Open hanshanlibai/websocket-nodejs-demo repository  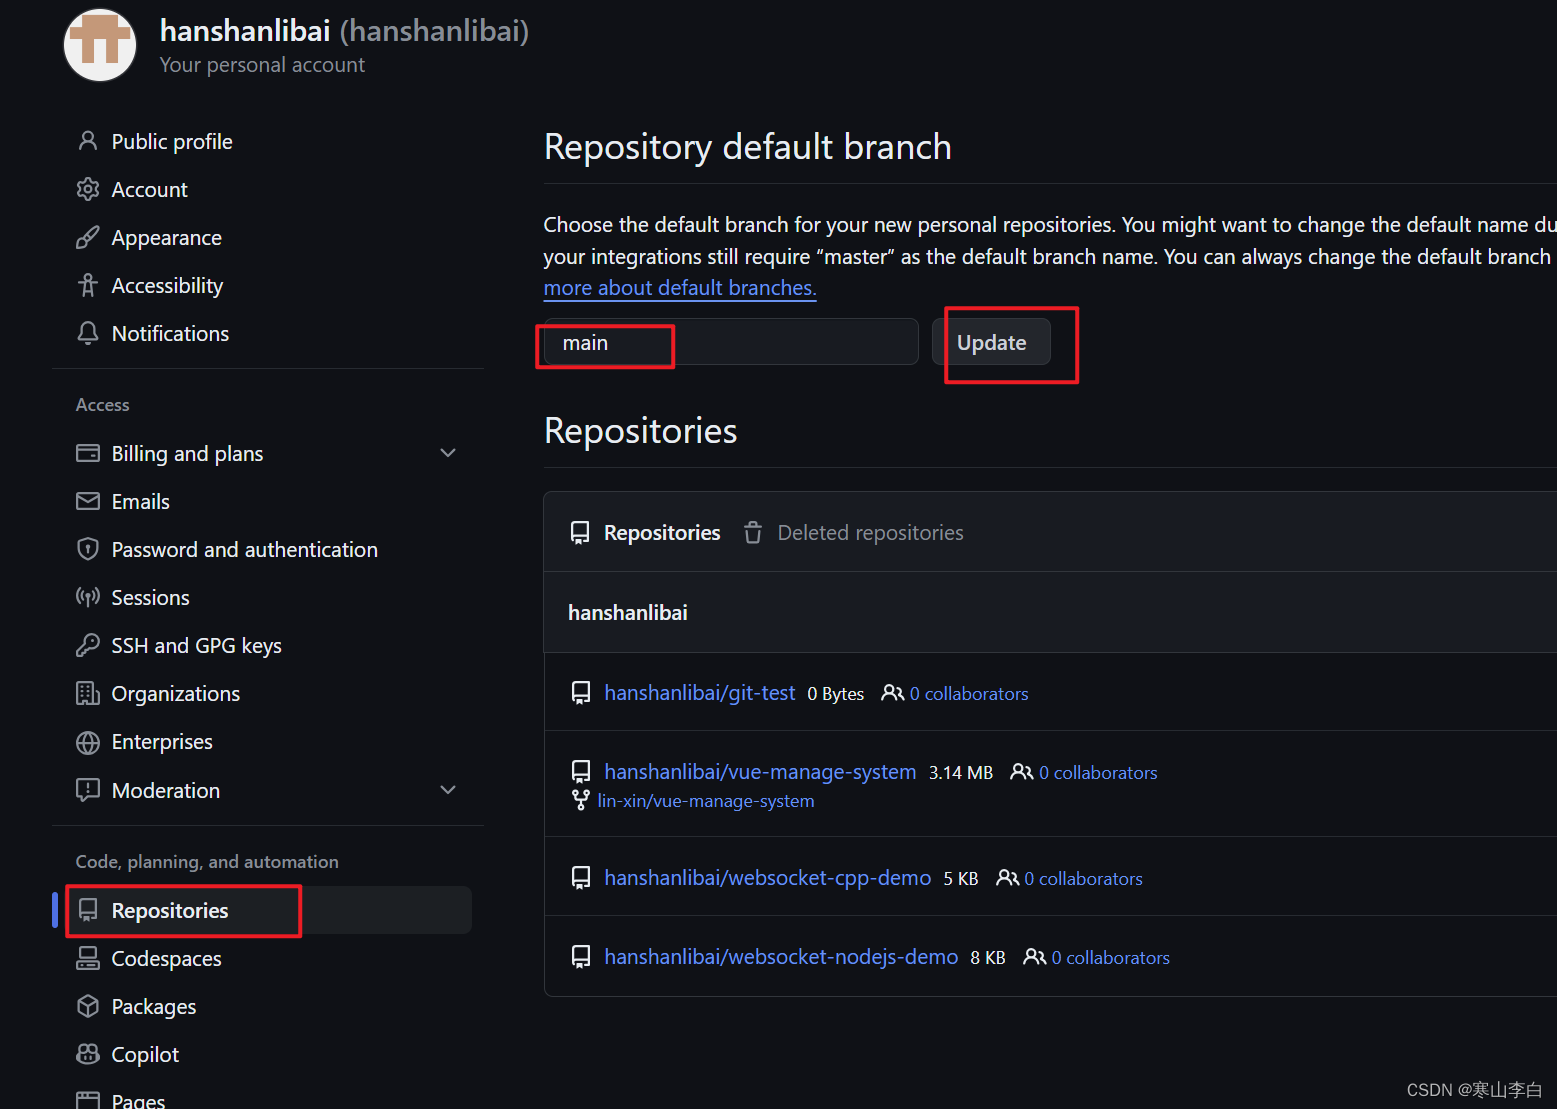coord(781,957)
